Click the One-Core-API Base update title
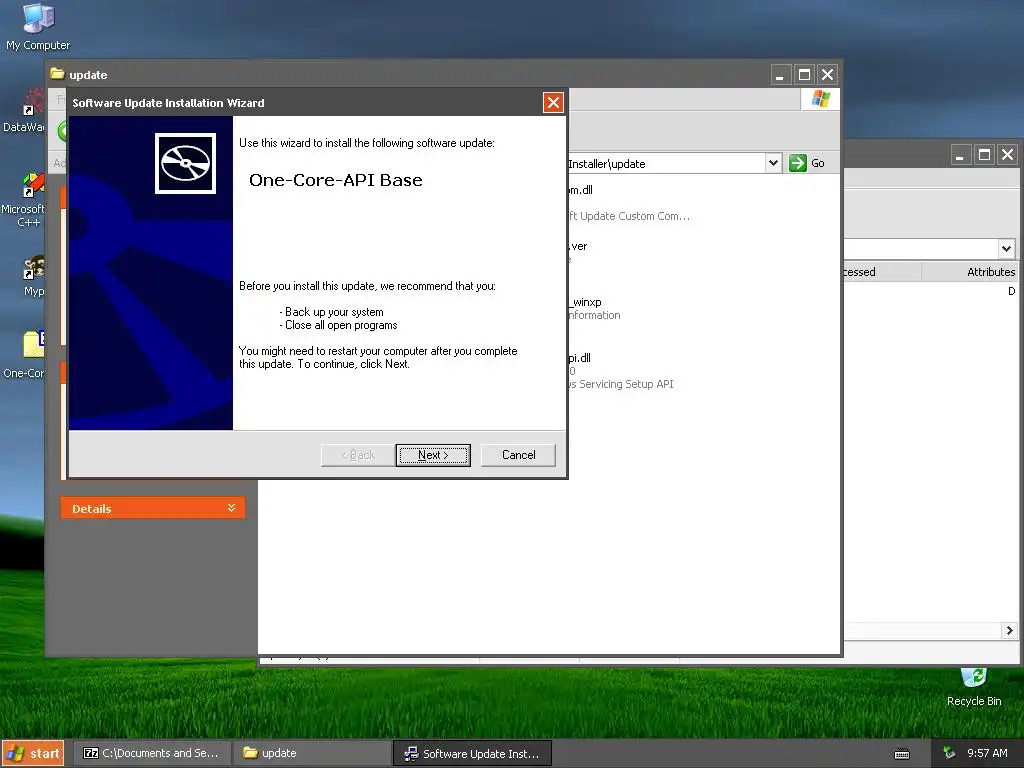 tap(336, 180)
